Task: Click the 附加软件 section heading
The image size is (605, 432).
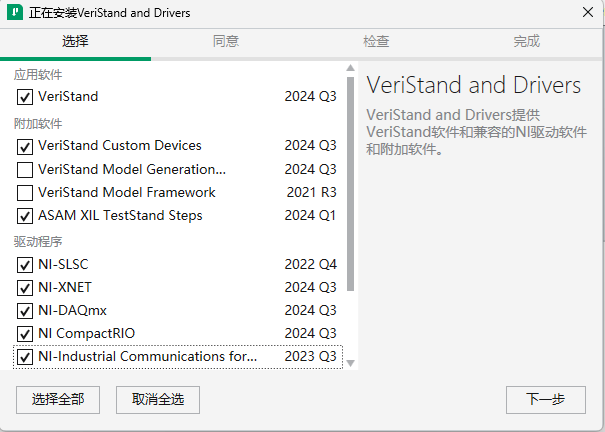Action: coord(38,124)
